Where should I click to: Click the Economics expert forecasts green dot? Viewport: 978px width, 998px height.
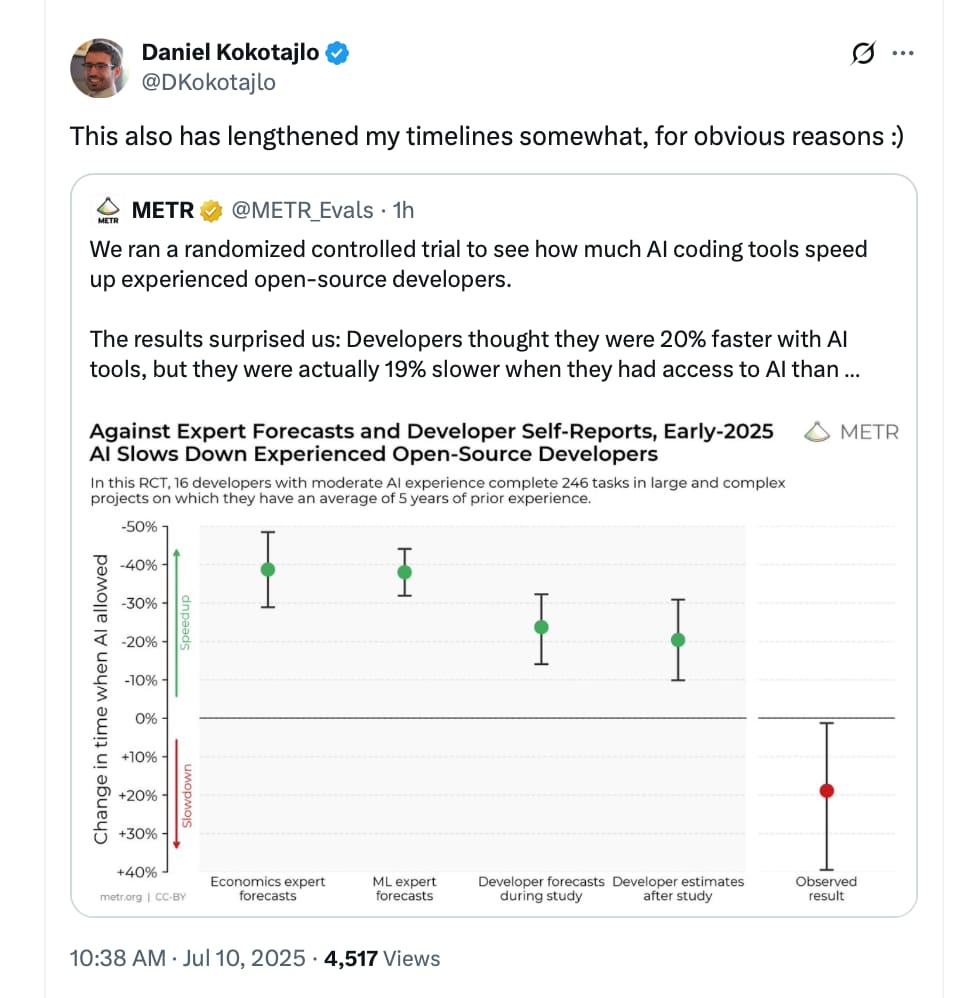268,570
